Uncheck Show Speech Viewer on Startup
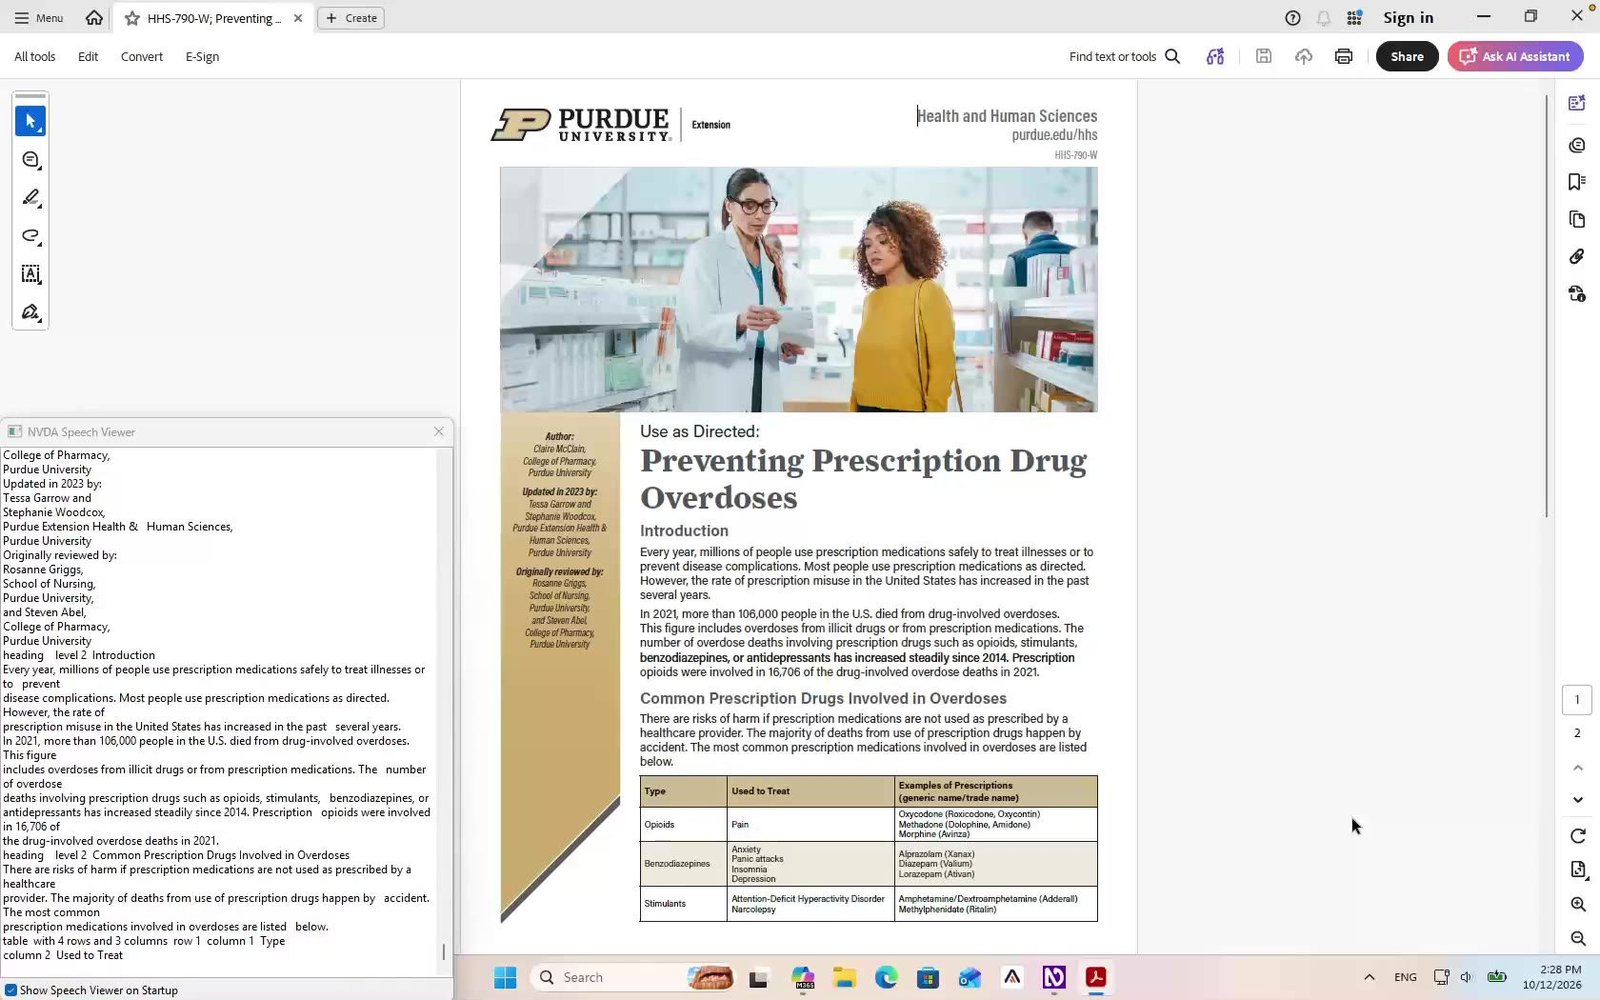Image resolution: width=1600 pixels, height=1000 pixels. point(11,990)
